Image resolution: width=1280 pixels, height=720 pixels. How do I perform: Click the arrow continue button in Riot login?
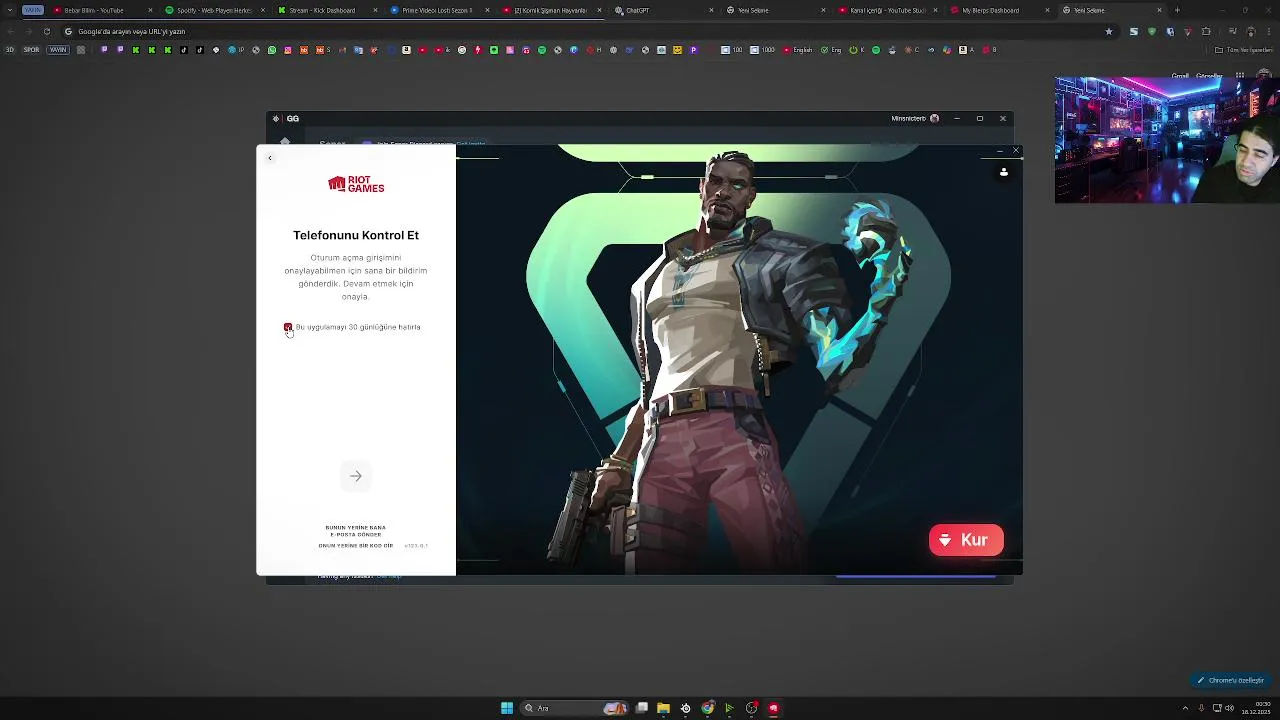point(355,476)
